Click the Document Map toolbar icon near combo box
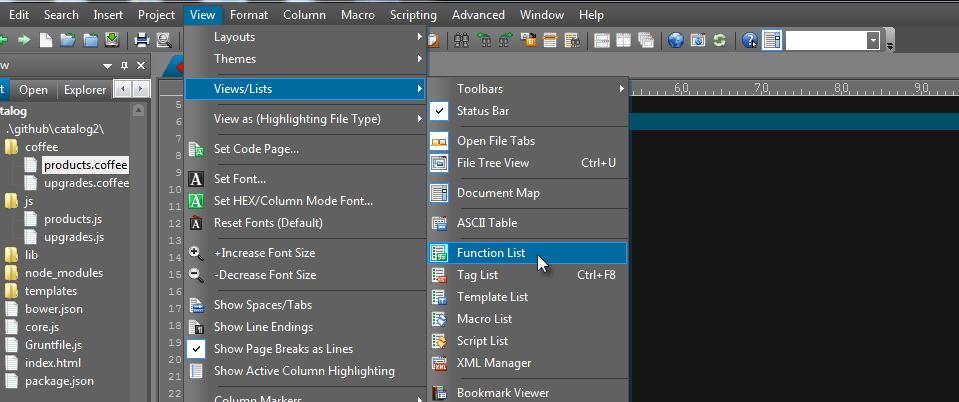Viewport: 959px width, 402px height. [x=772, y=40]
